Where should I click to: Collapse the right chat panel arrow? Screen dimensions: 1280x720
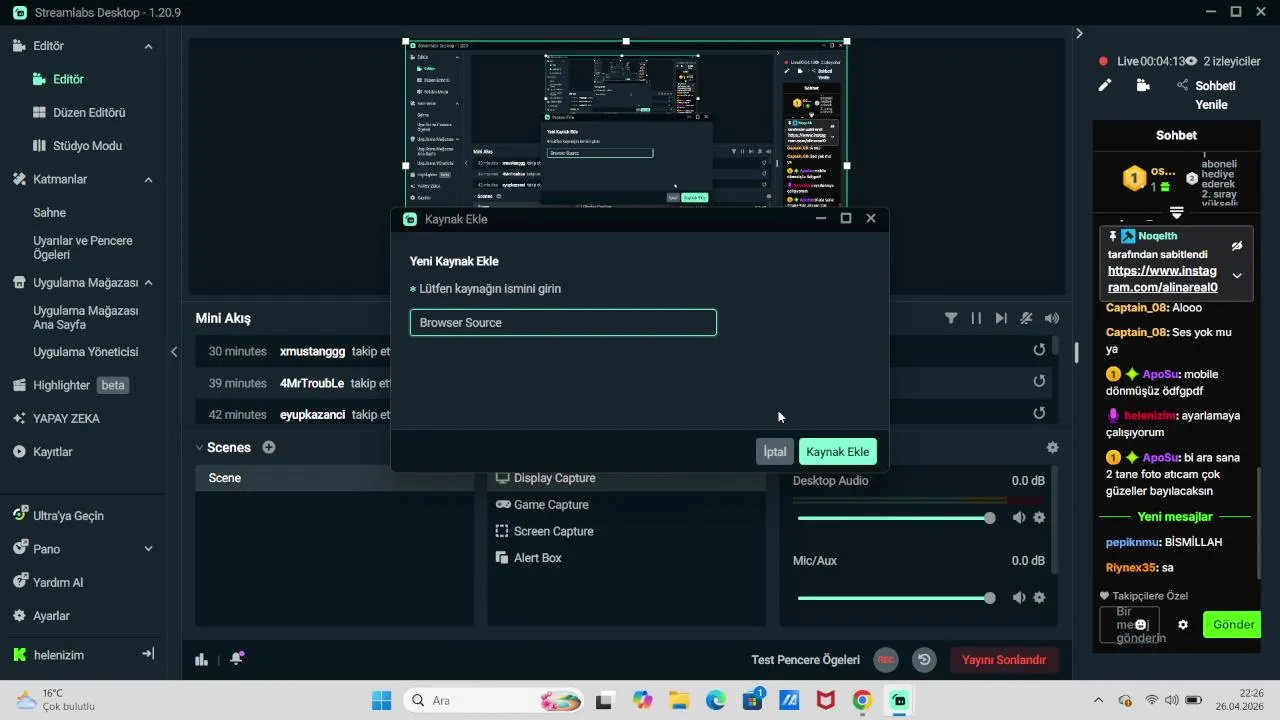click(x=1079, y=34)
